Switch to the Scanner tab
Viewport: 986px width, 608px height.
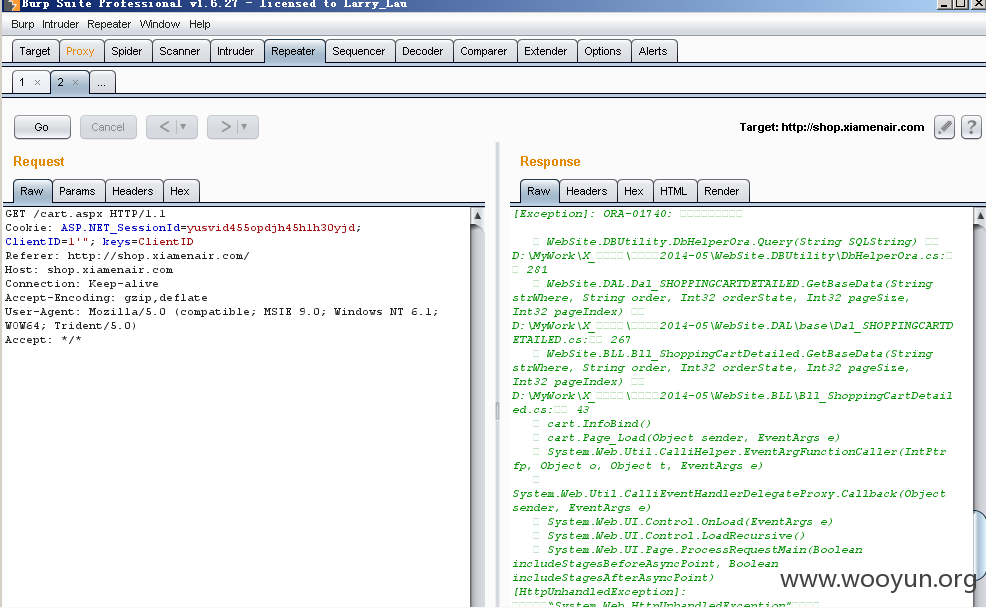click(x=179, y=51)
